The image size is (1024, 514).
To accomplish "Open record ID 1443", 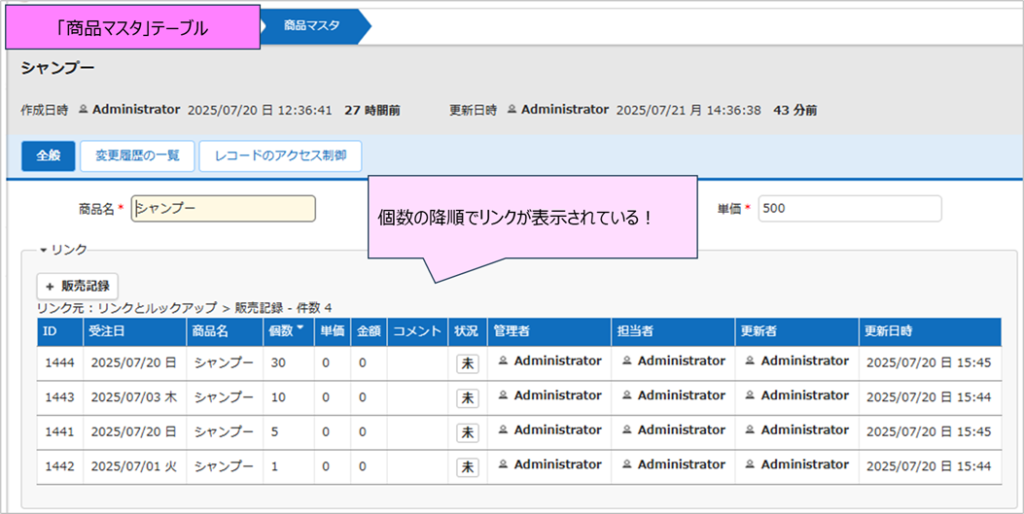I will [x=59, y=398].
